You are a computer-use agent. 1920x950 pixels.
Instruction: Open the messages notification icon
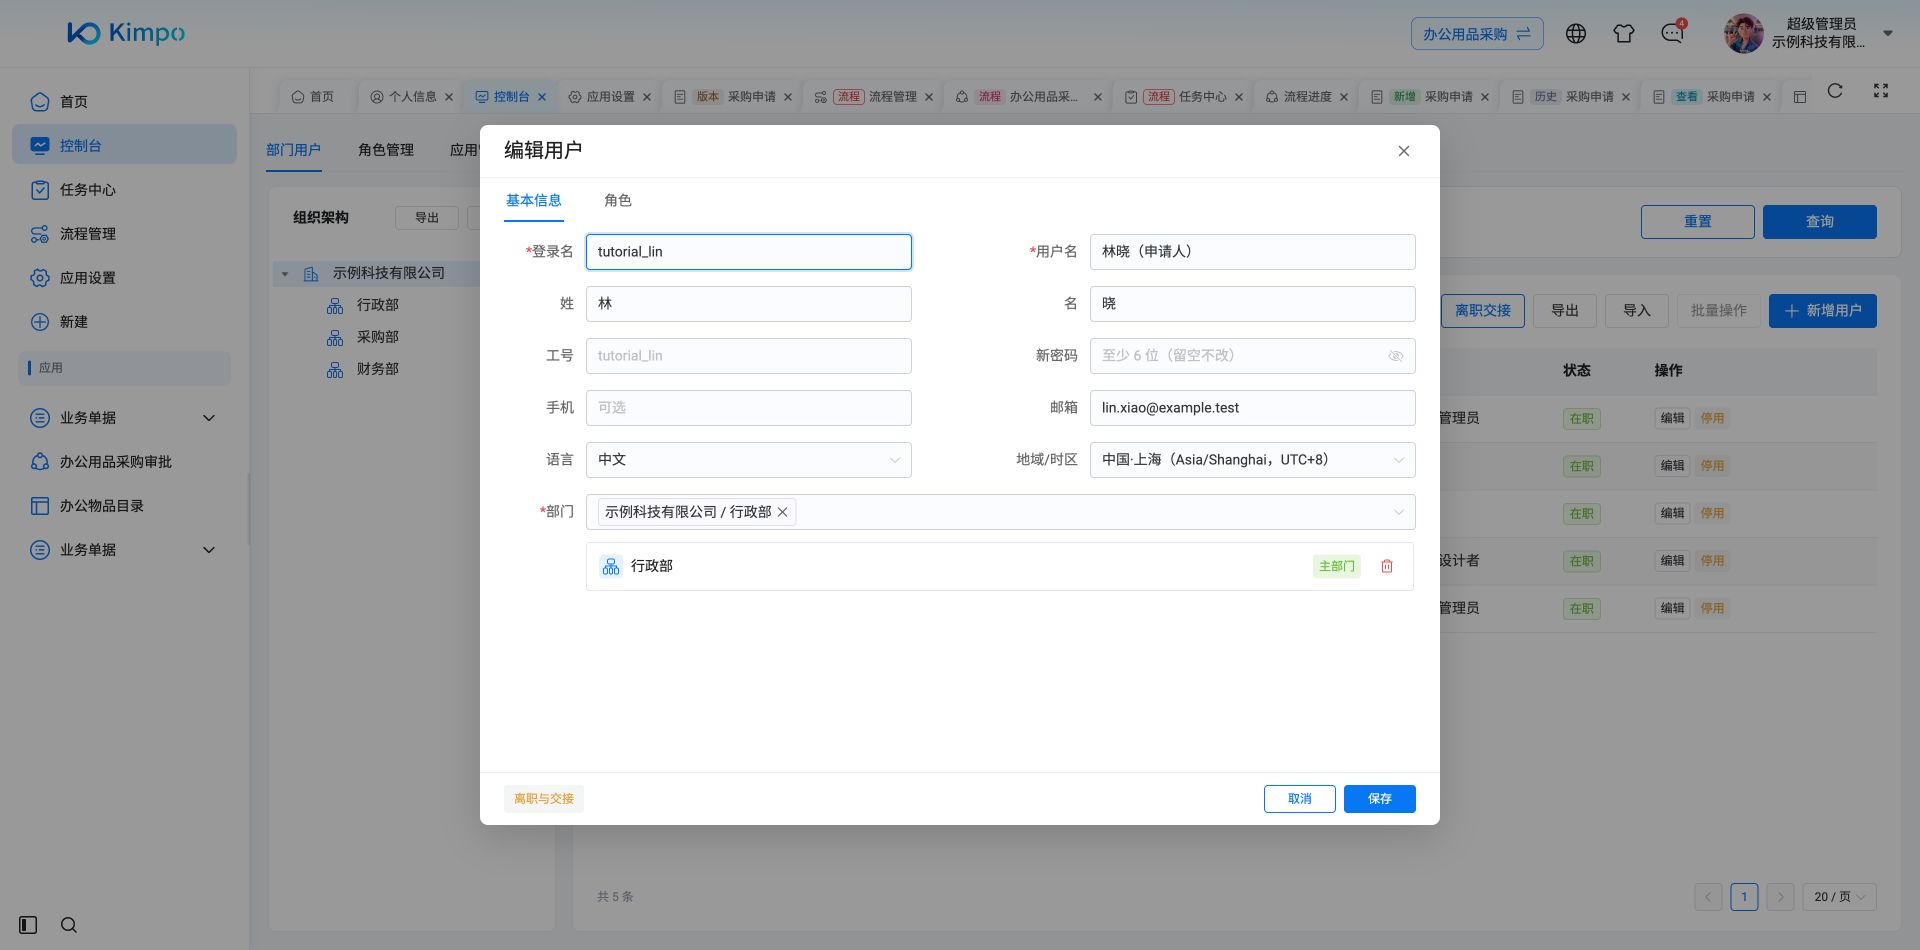point(1672,34)
